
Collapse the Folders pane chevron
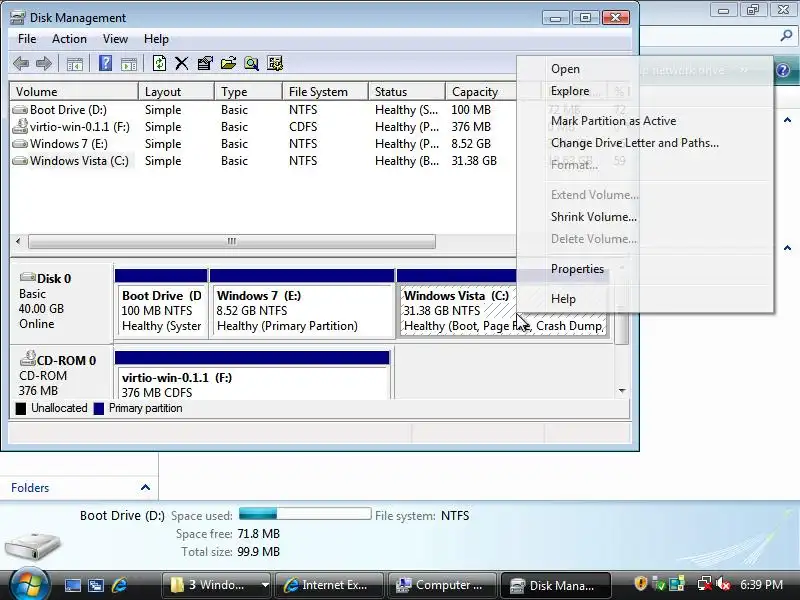pyautogui.click(x=145, y=487)
